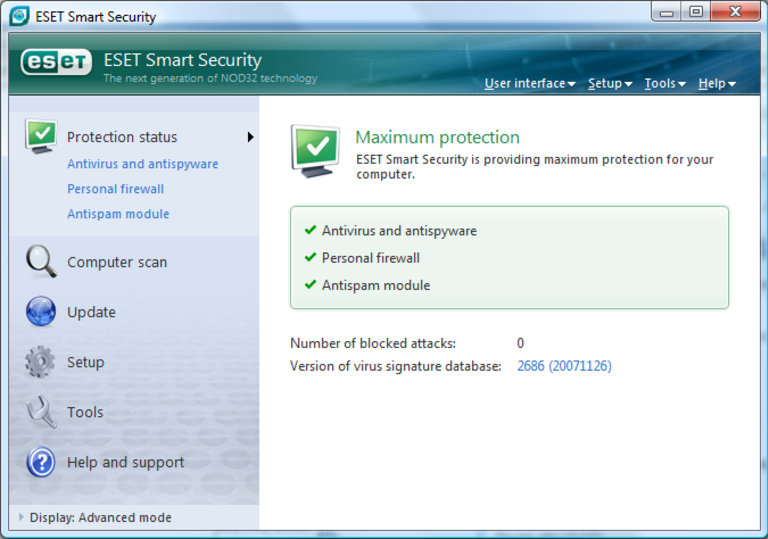Minimize the ESET Smart Security window
Screen dimensions: 768x539
(x=667, y=12)
